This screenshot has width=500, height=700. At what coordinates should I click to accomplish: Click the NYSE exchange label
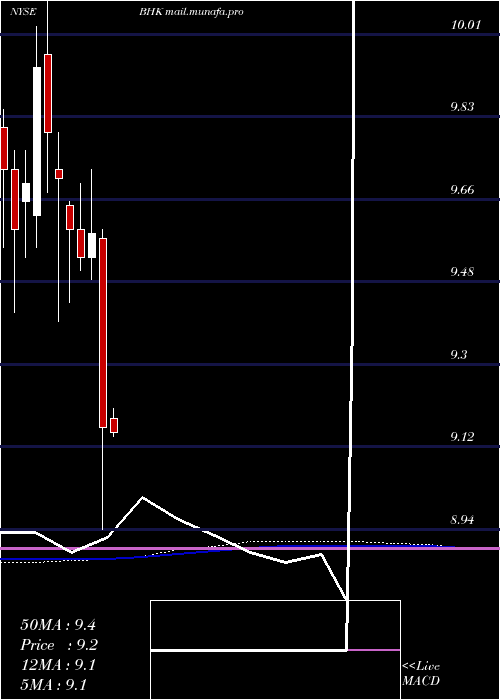(22, 12)
